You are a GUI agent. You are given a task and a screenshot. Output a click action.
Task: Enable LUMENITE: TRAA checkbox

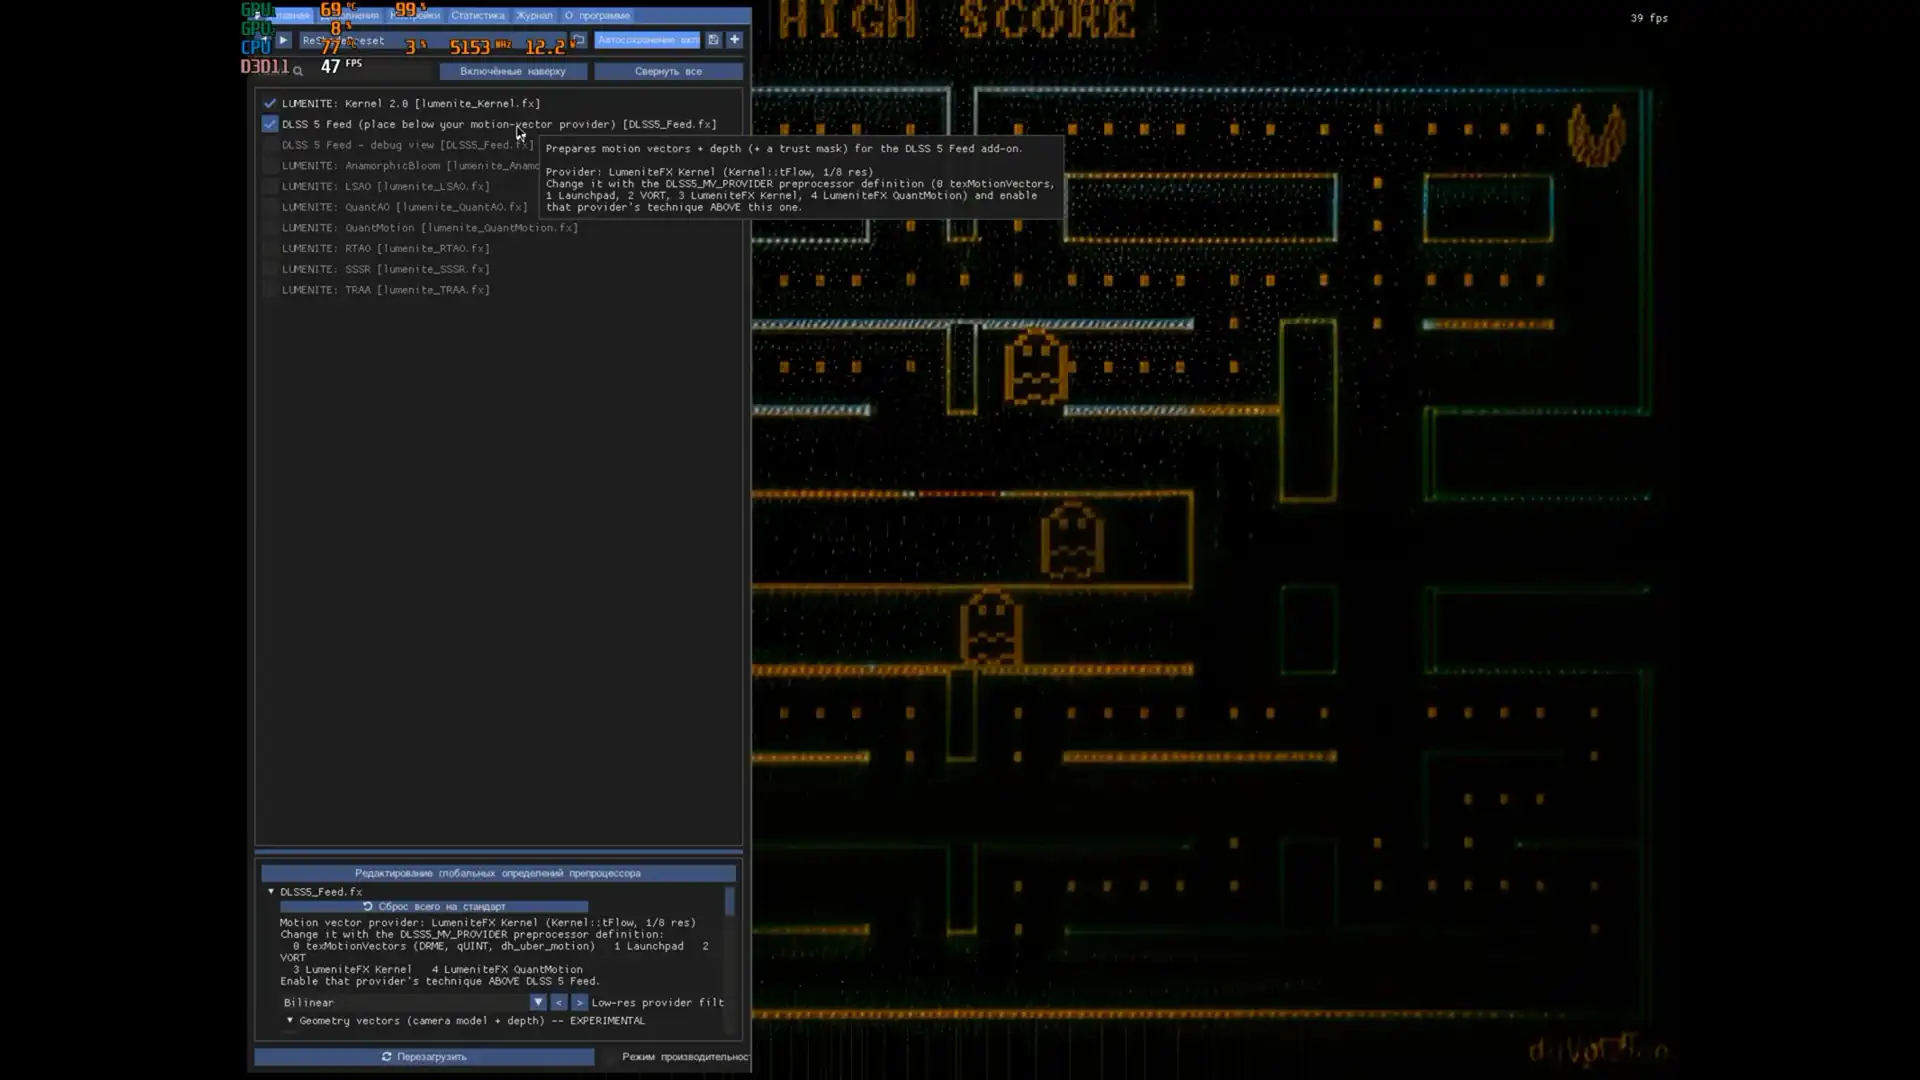[x=269, y=290]
